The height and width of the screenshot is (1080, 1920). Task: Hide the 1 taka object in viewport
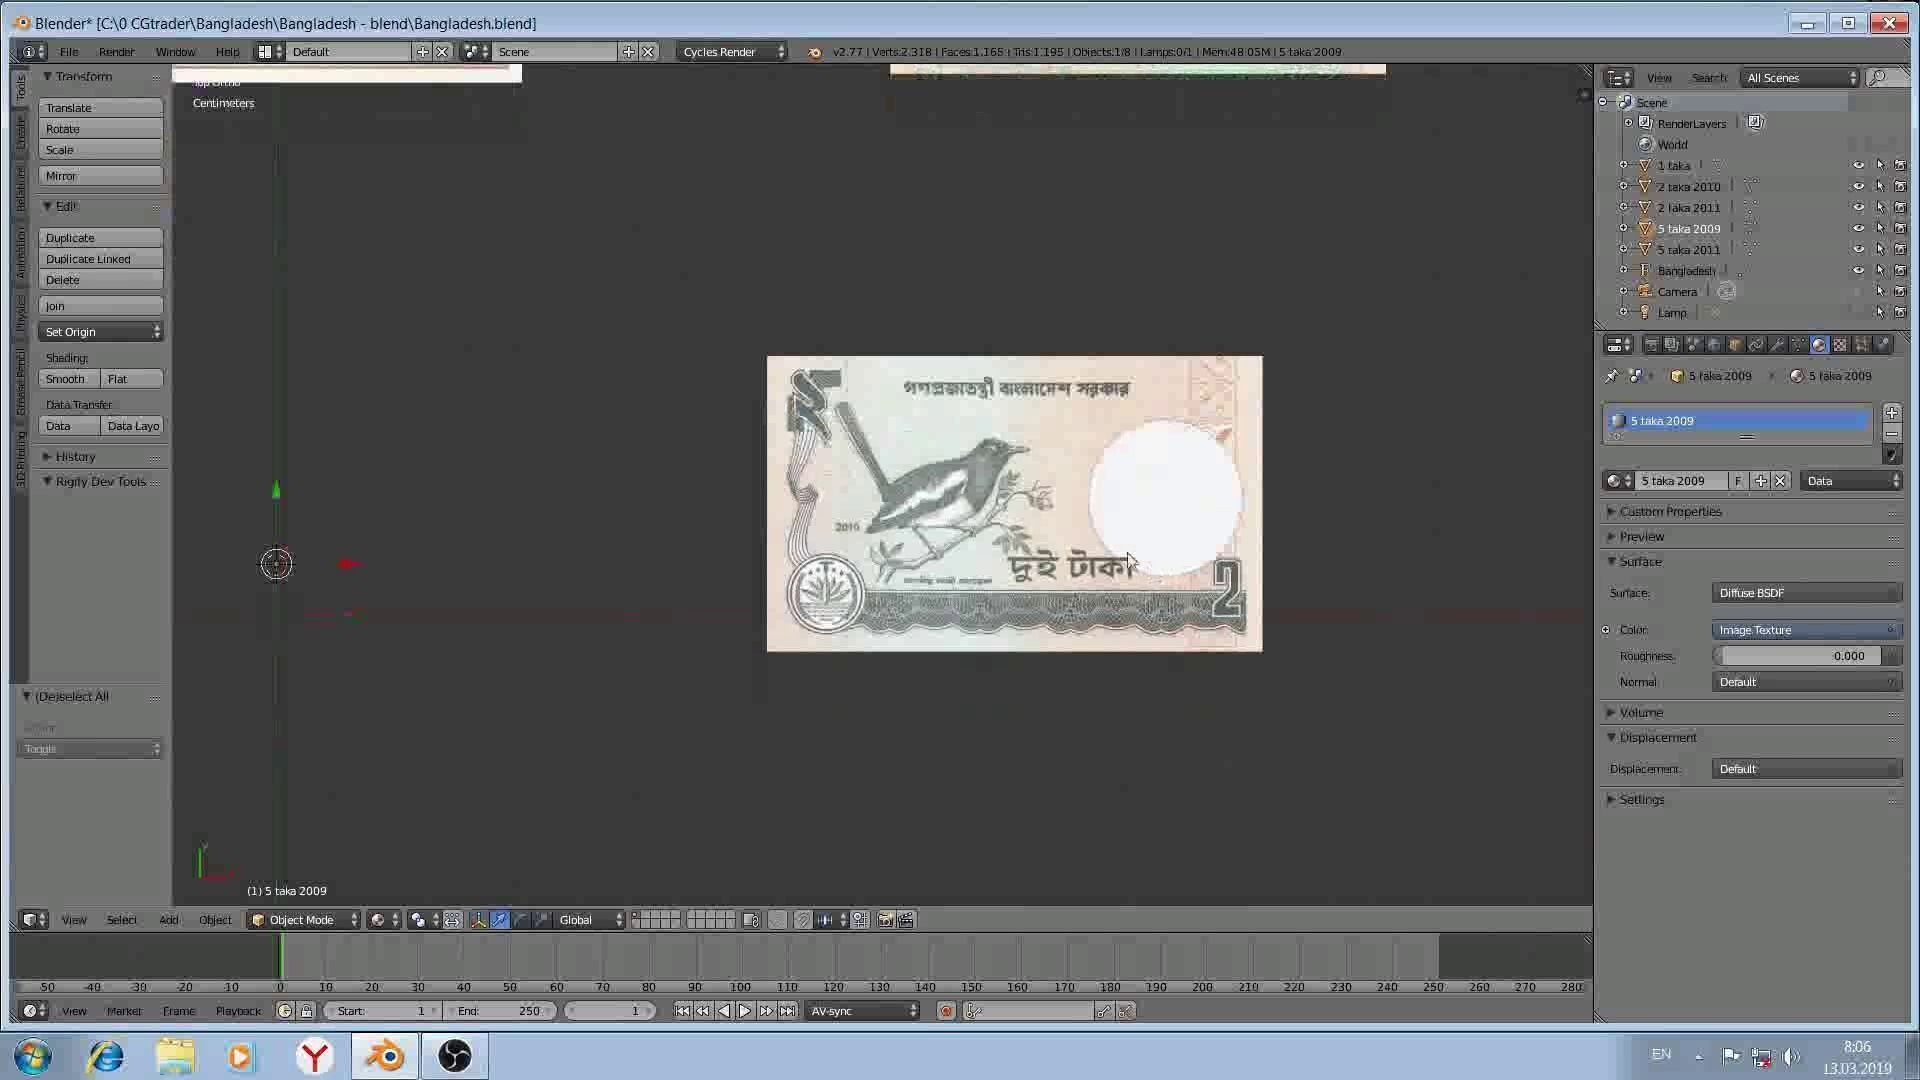click(1858, 166)
